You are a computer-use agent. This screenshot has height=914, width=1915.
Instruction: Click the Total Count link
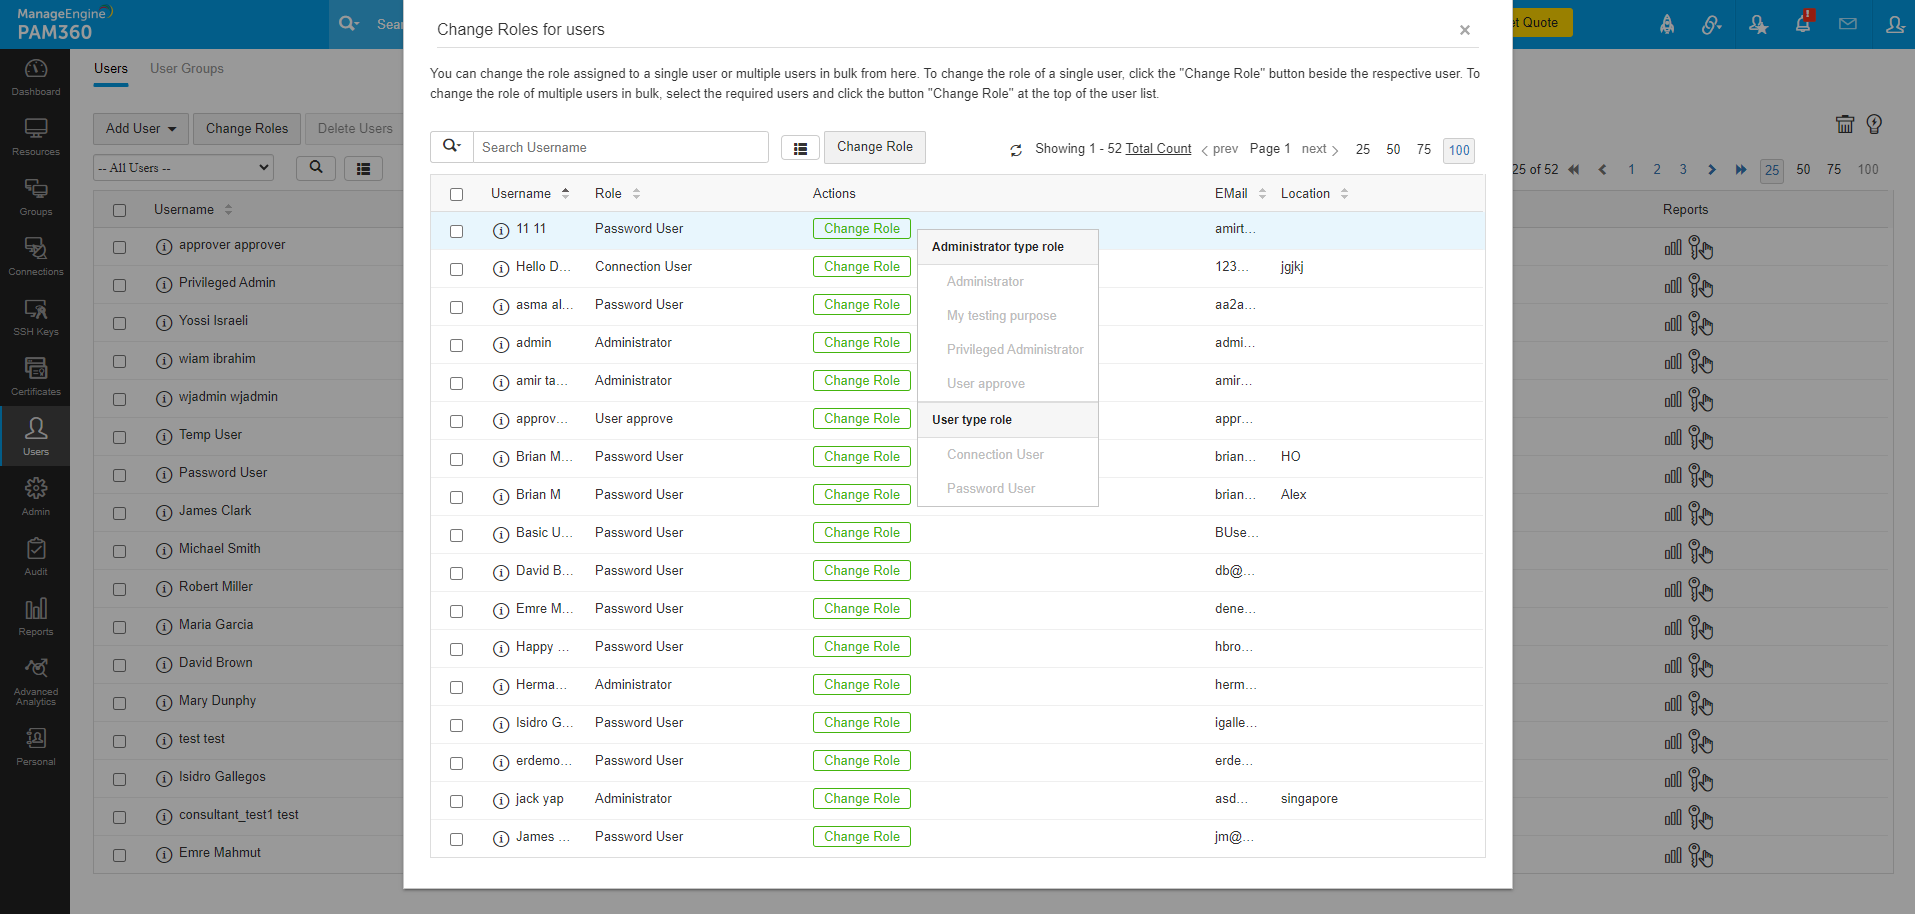pos(1158,149)
